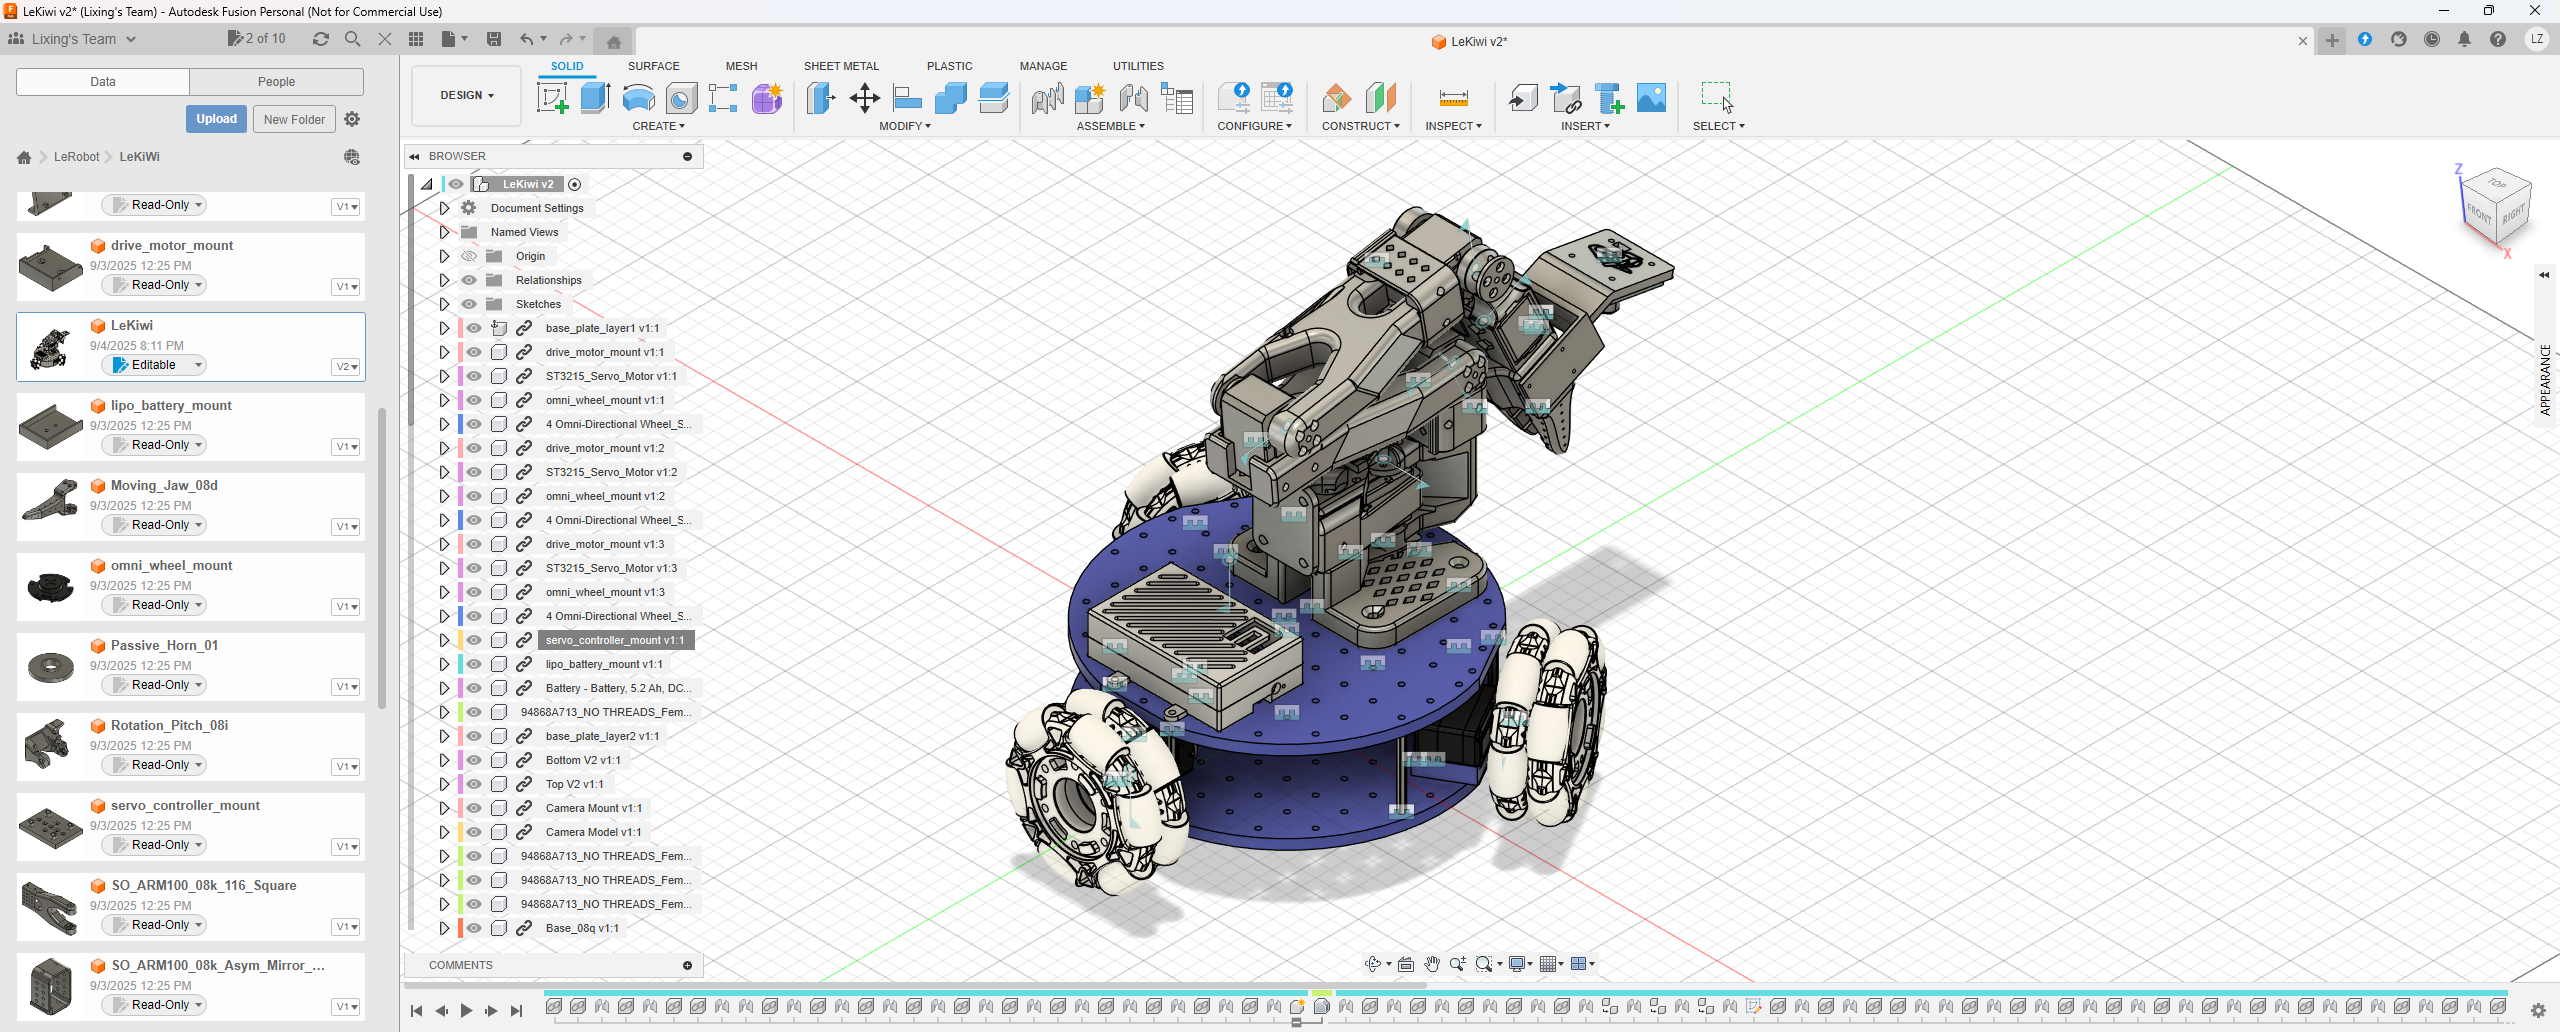Expand the Relationships folder
The image size is (2560, 1032).
444,280
